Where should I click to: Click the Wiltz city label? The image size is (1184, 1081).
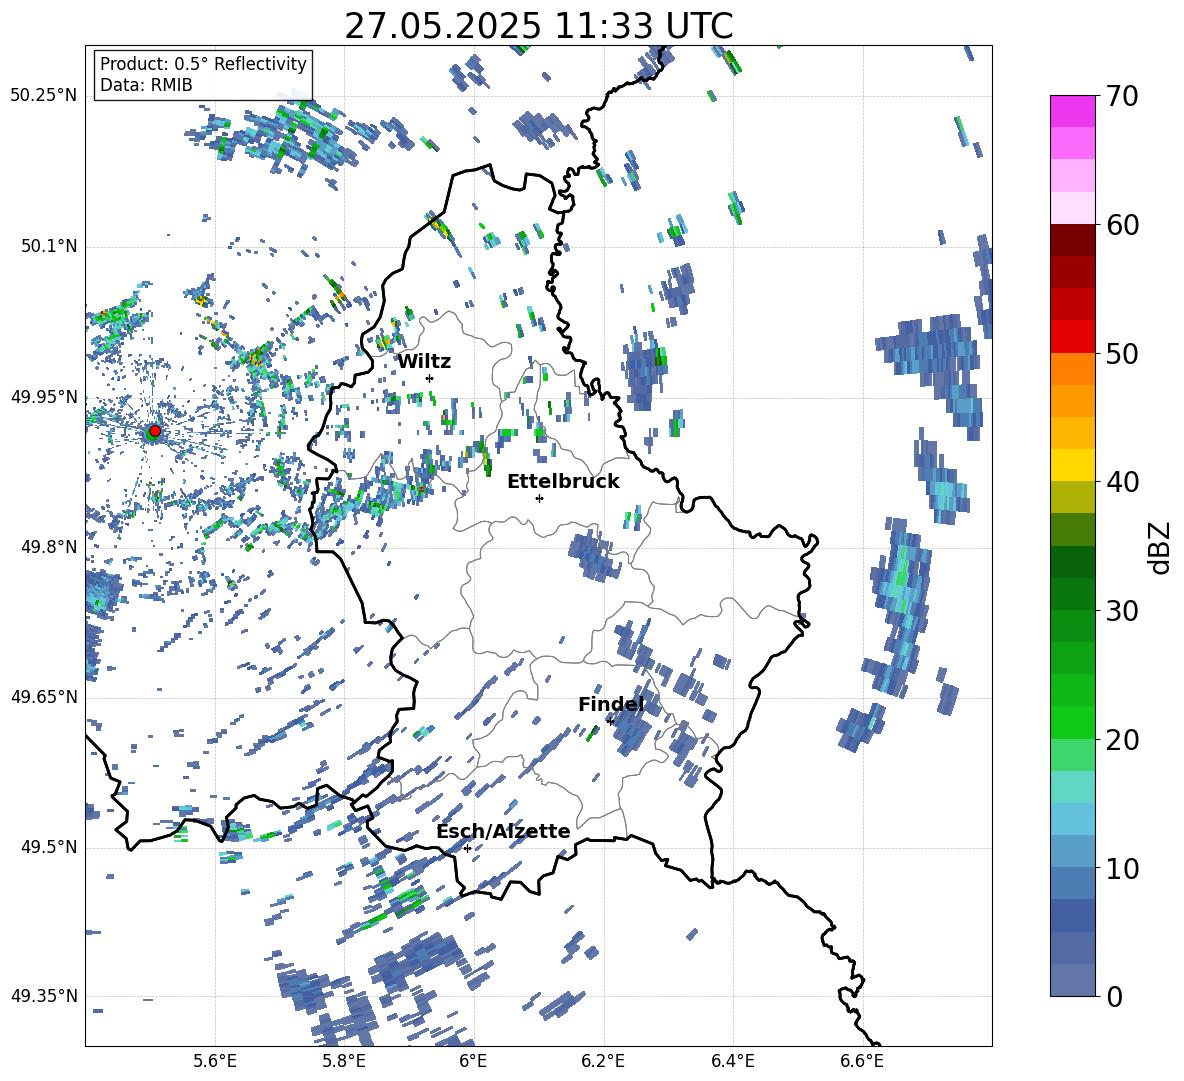coord(424,361)
